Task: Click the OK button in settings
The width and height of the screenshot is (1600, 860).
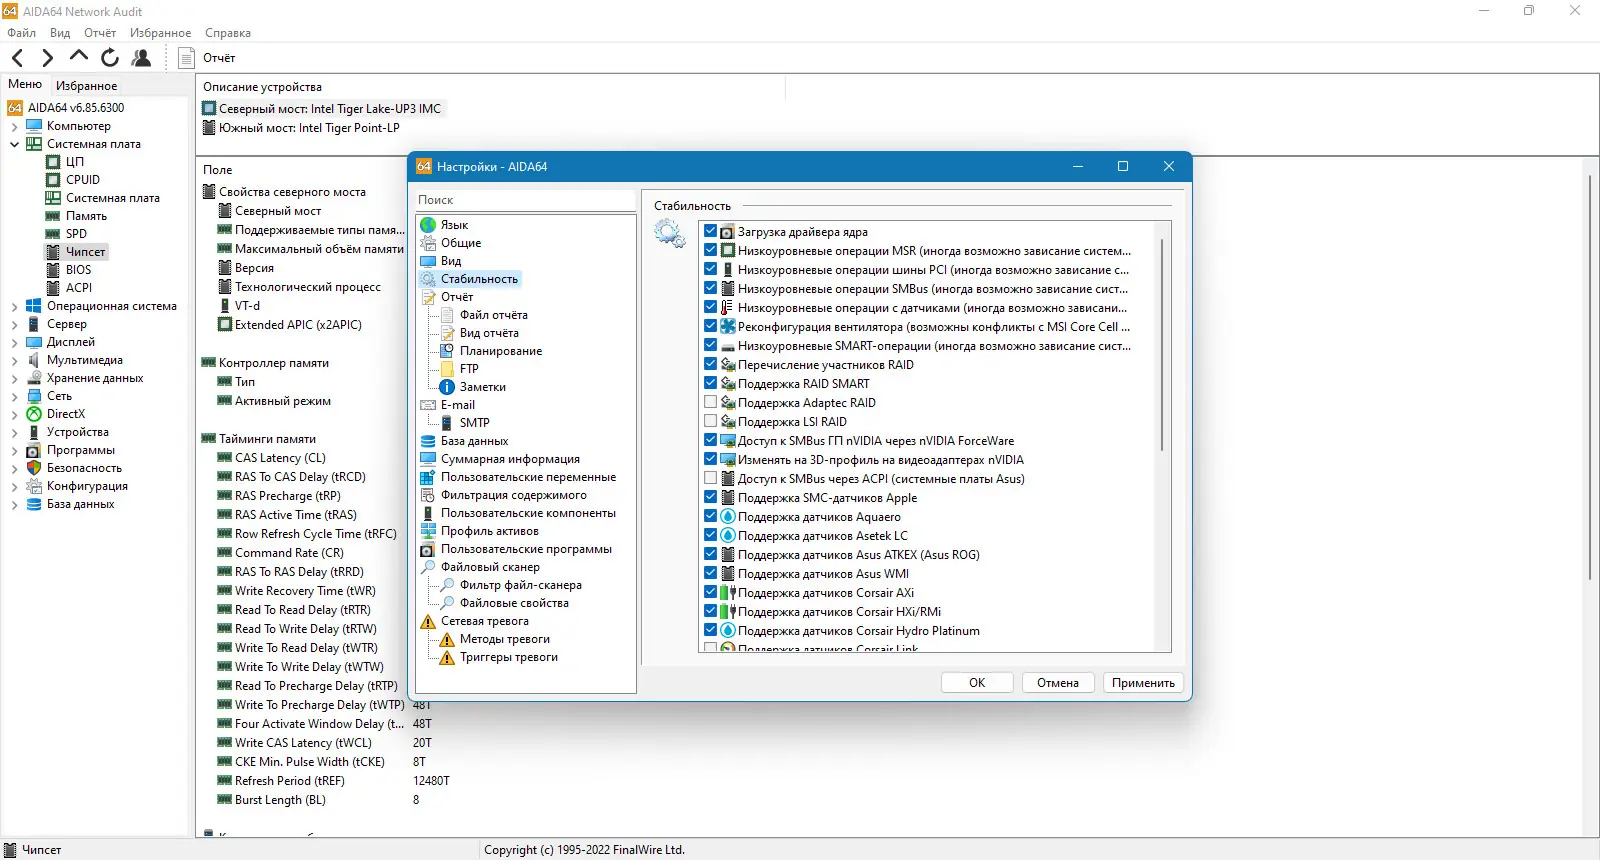Action: (977, 683)
